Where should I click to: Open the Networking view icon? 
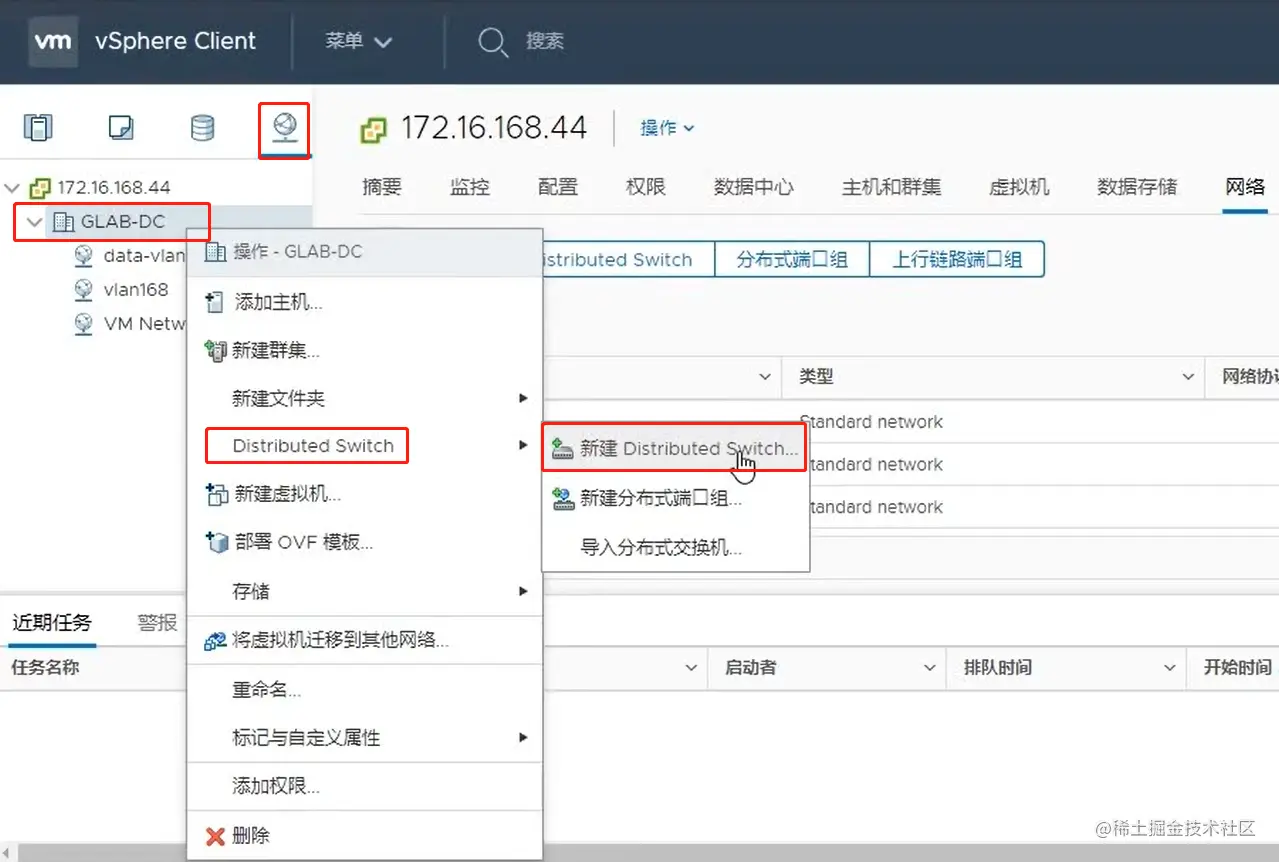point(285,128)
